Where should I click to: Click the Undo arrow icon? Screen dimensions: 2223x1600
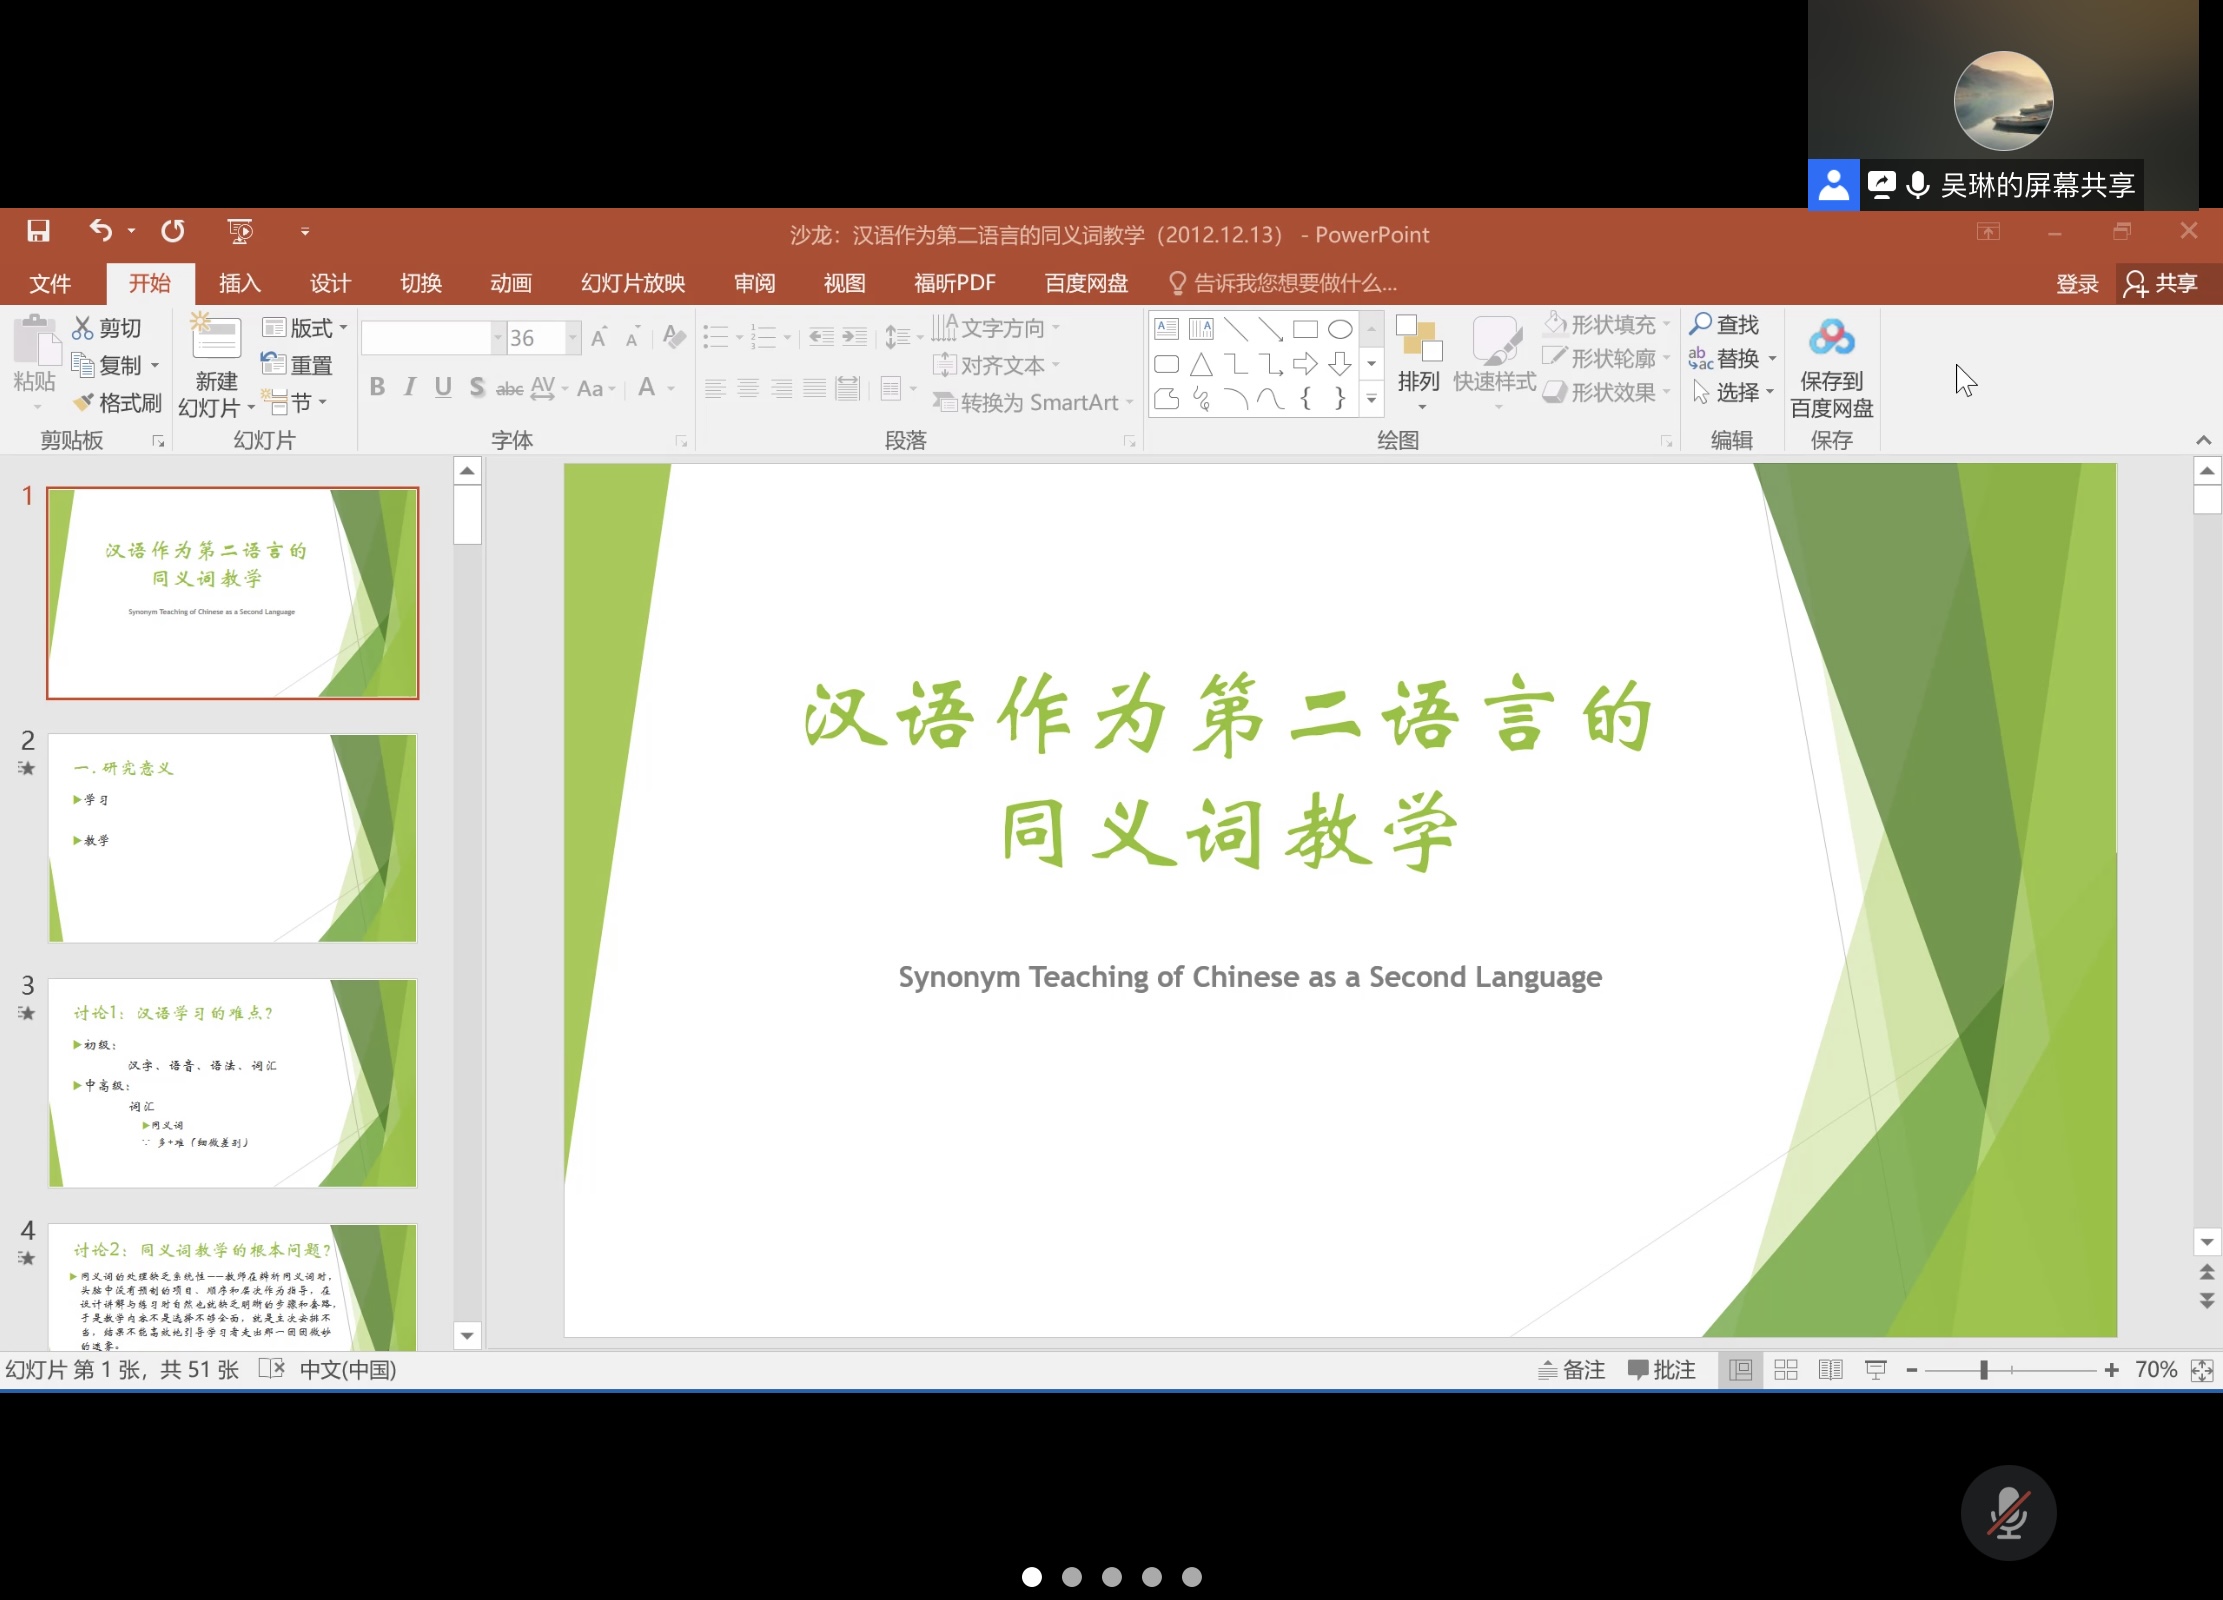point(100,231)
